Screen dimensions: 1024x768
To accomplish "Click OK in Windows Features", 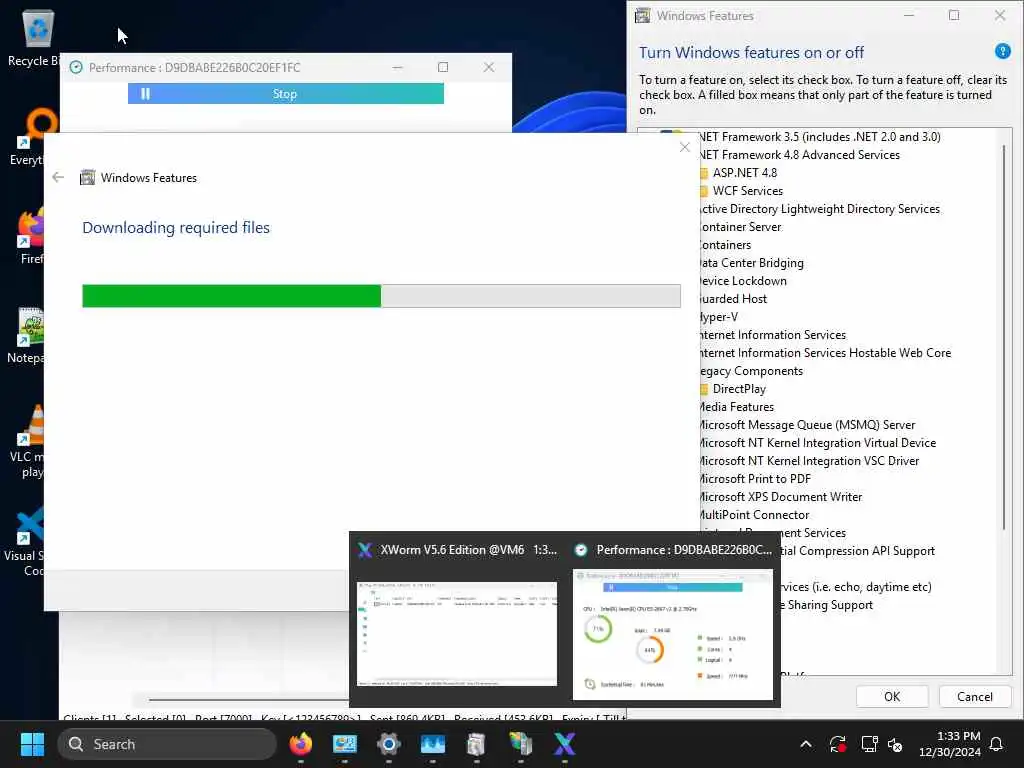I will tap(891, 696).
